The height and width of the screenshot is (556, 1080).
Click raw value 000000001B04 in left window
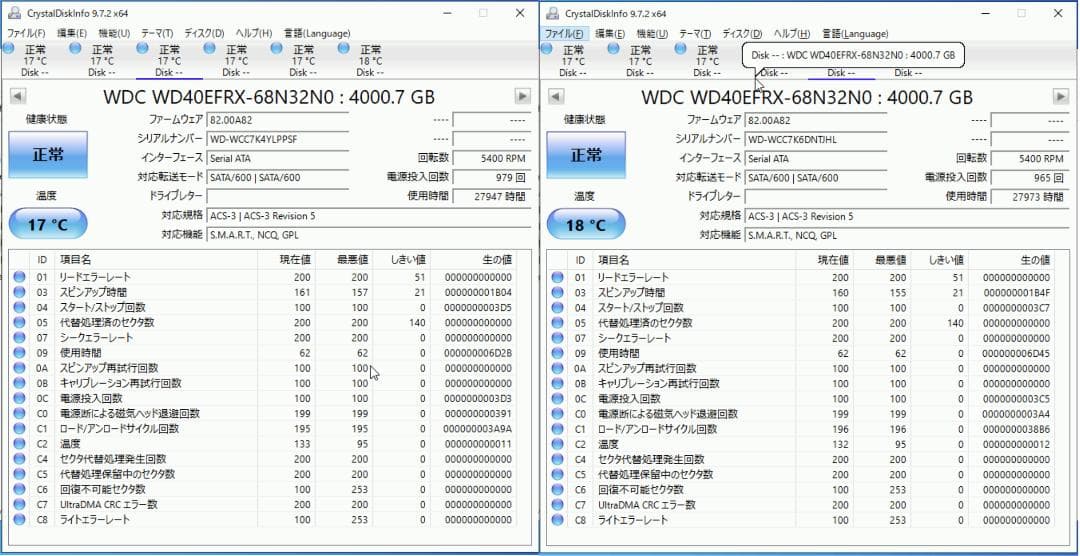tap(478, 292)
